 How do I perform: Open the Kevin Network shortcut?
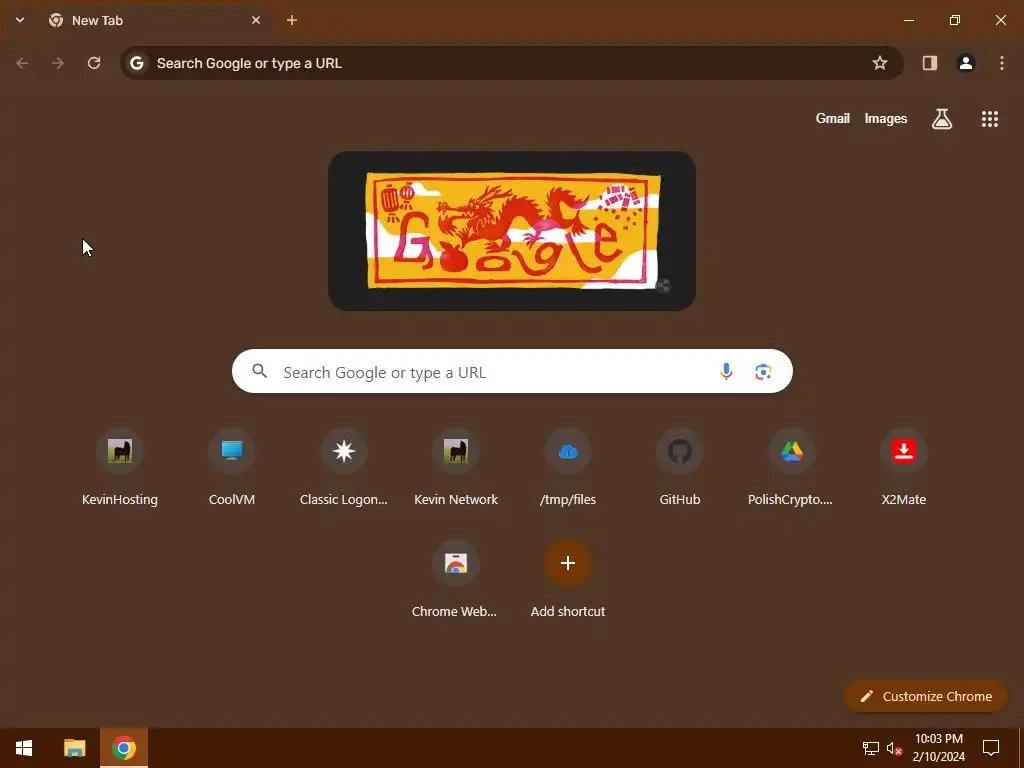tap(456, 468)
